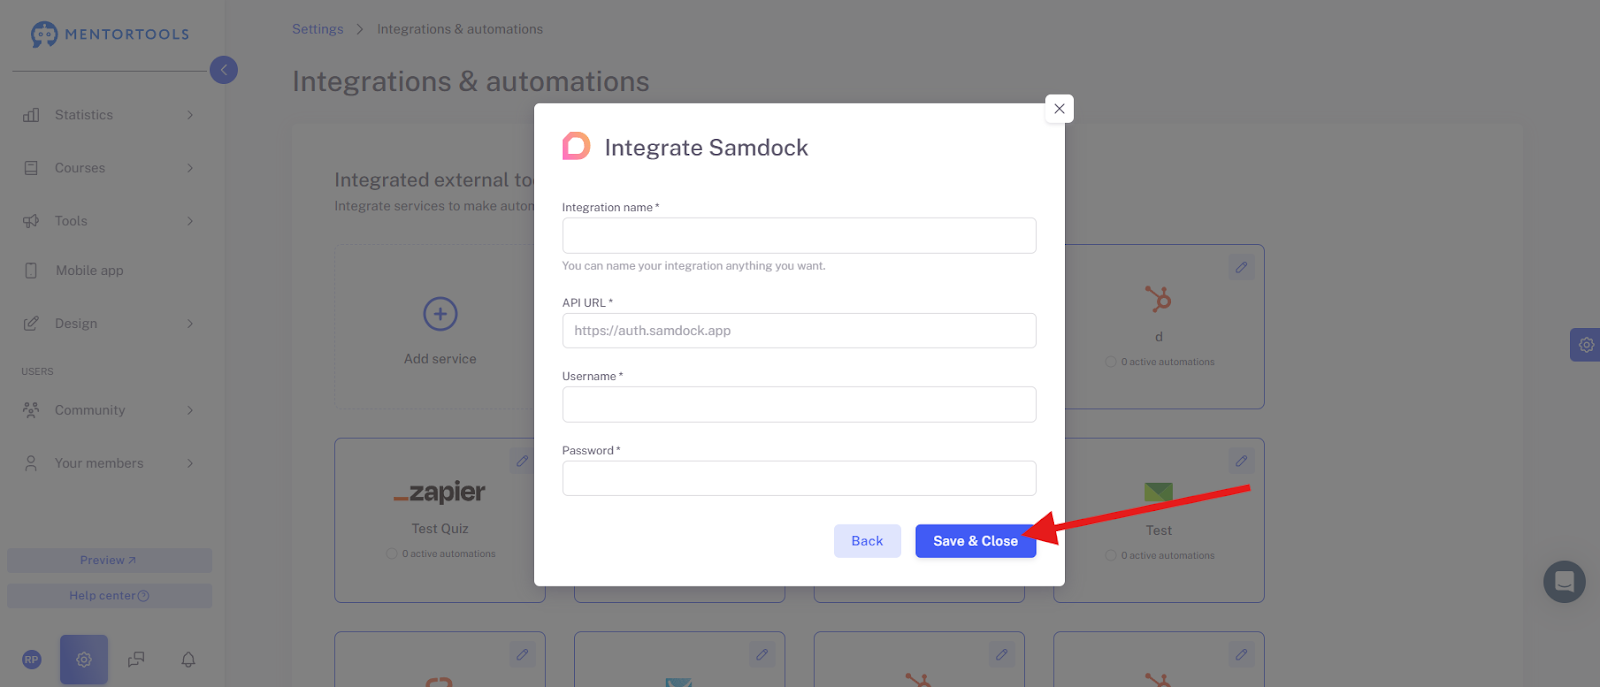The height and width of the screenshot is (687, 1600).
Task: Edit the 'Test' integration card
Action: click(x=1241, y=461)
